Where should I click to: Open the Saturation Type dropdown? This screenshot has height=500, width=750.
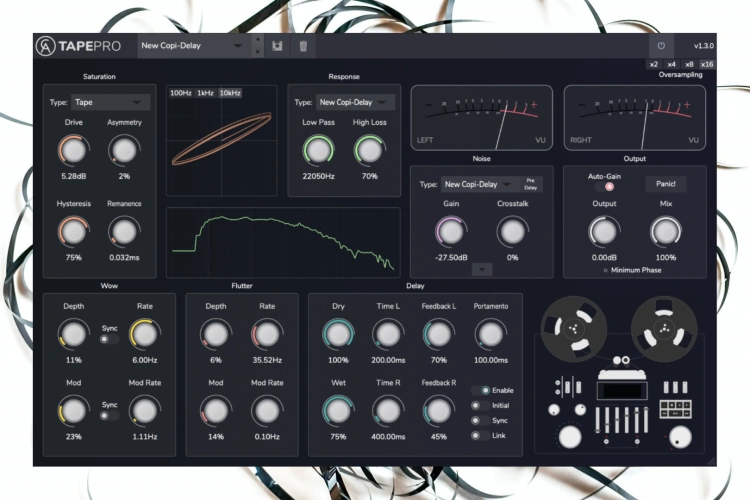coord(110,102)
